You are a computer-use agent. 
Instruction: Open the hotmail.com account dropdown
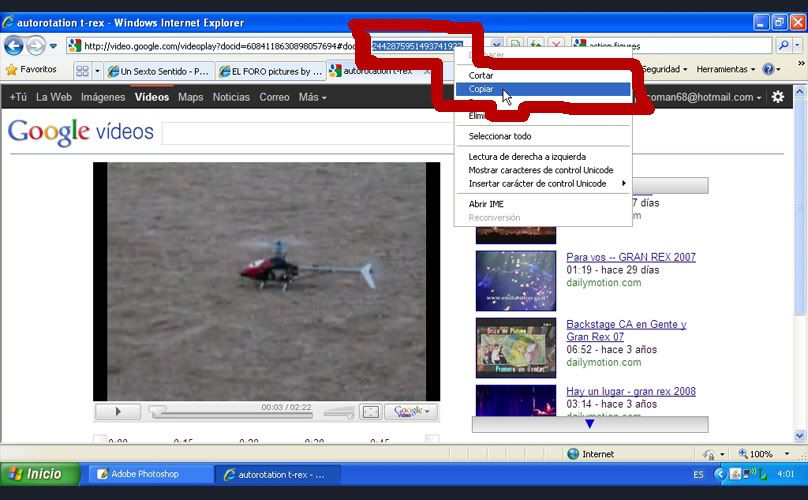[x=703, y=97]
